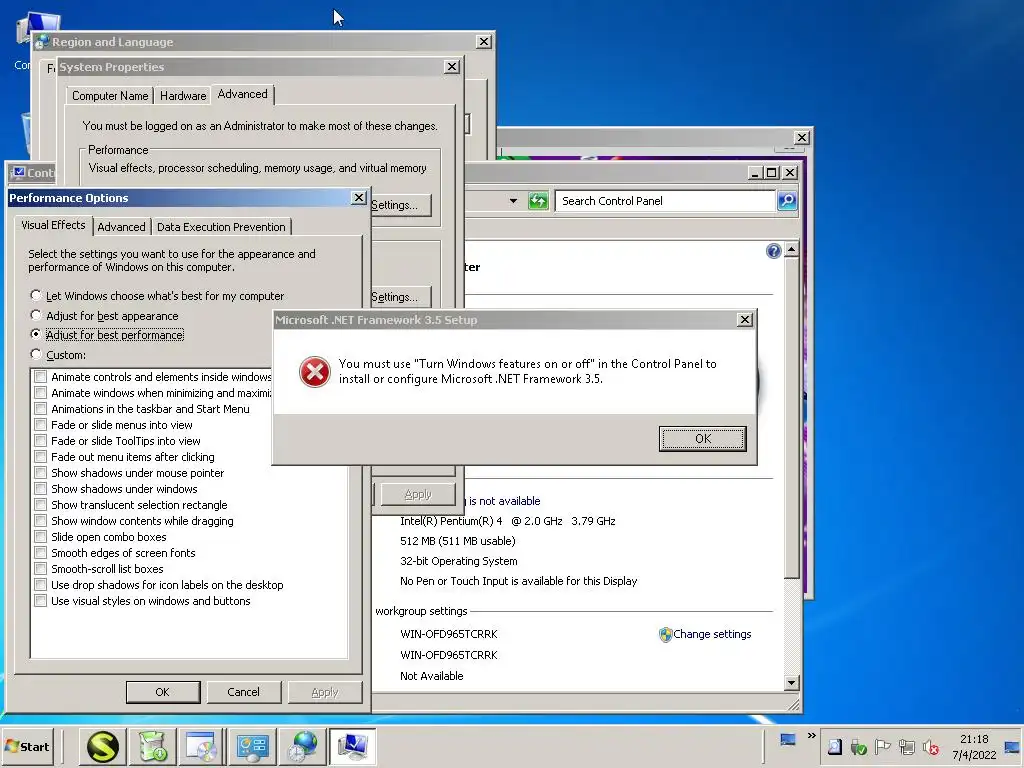The width and height of the screenshot is (1024, 768).
Task: Click the desktop toolbar monitor icon beside the chevron
Action: [788, 739]
